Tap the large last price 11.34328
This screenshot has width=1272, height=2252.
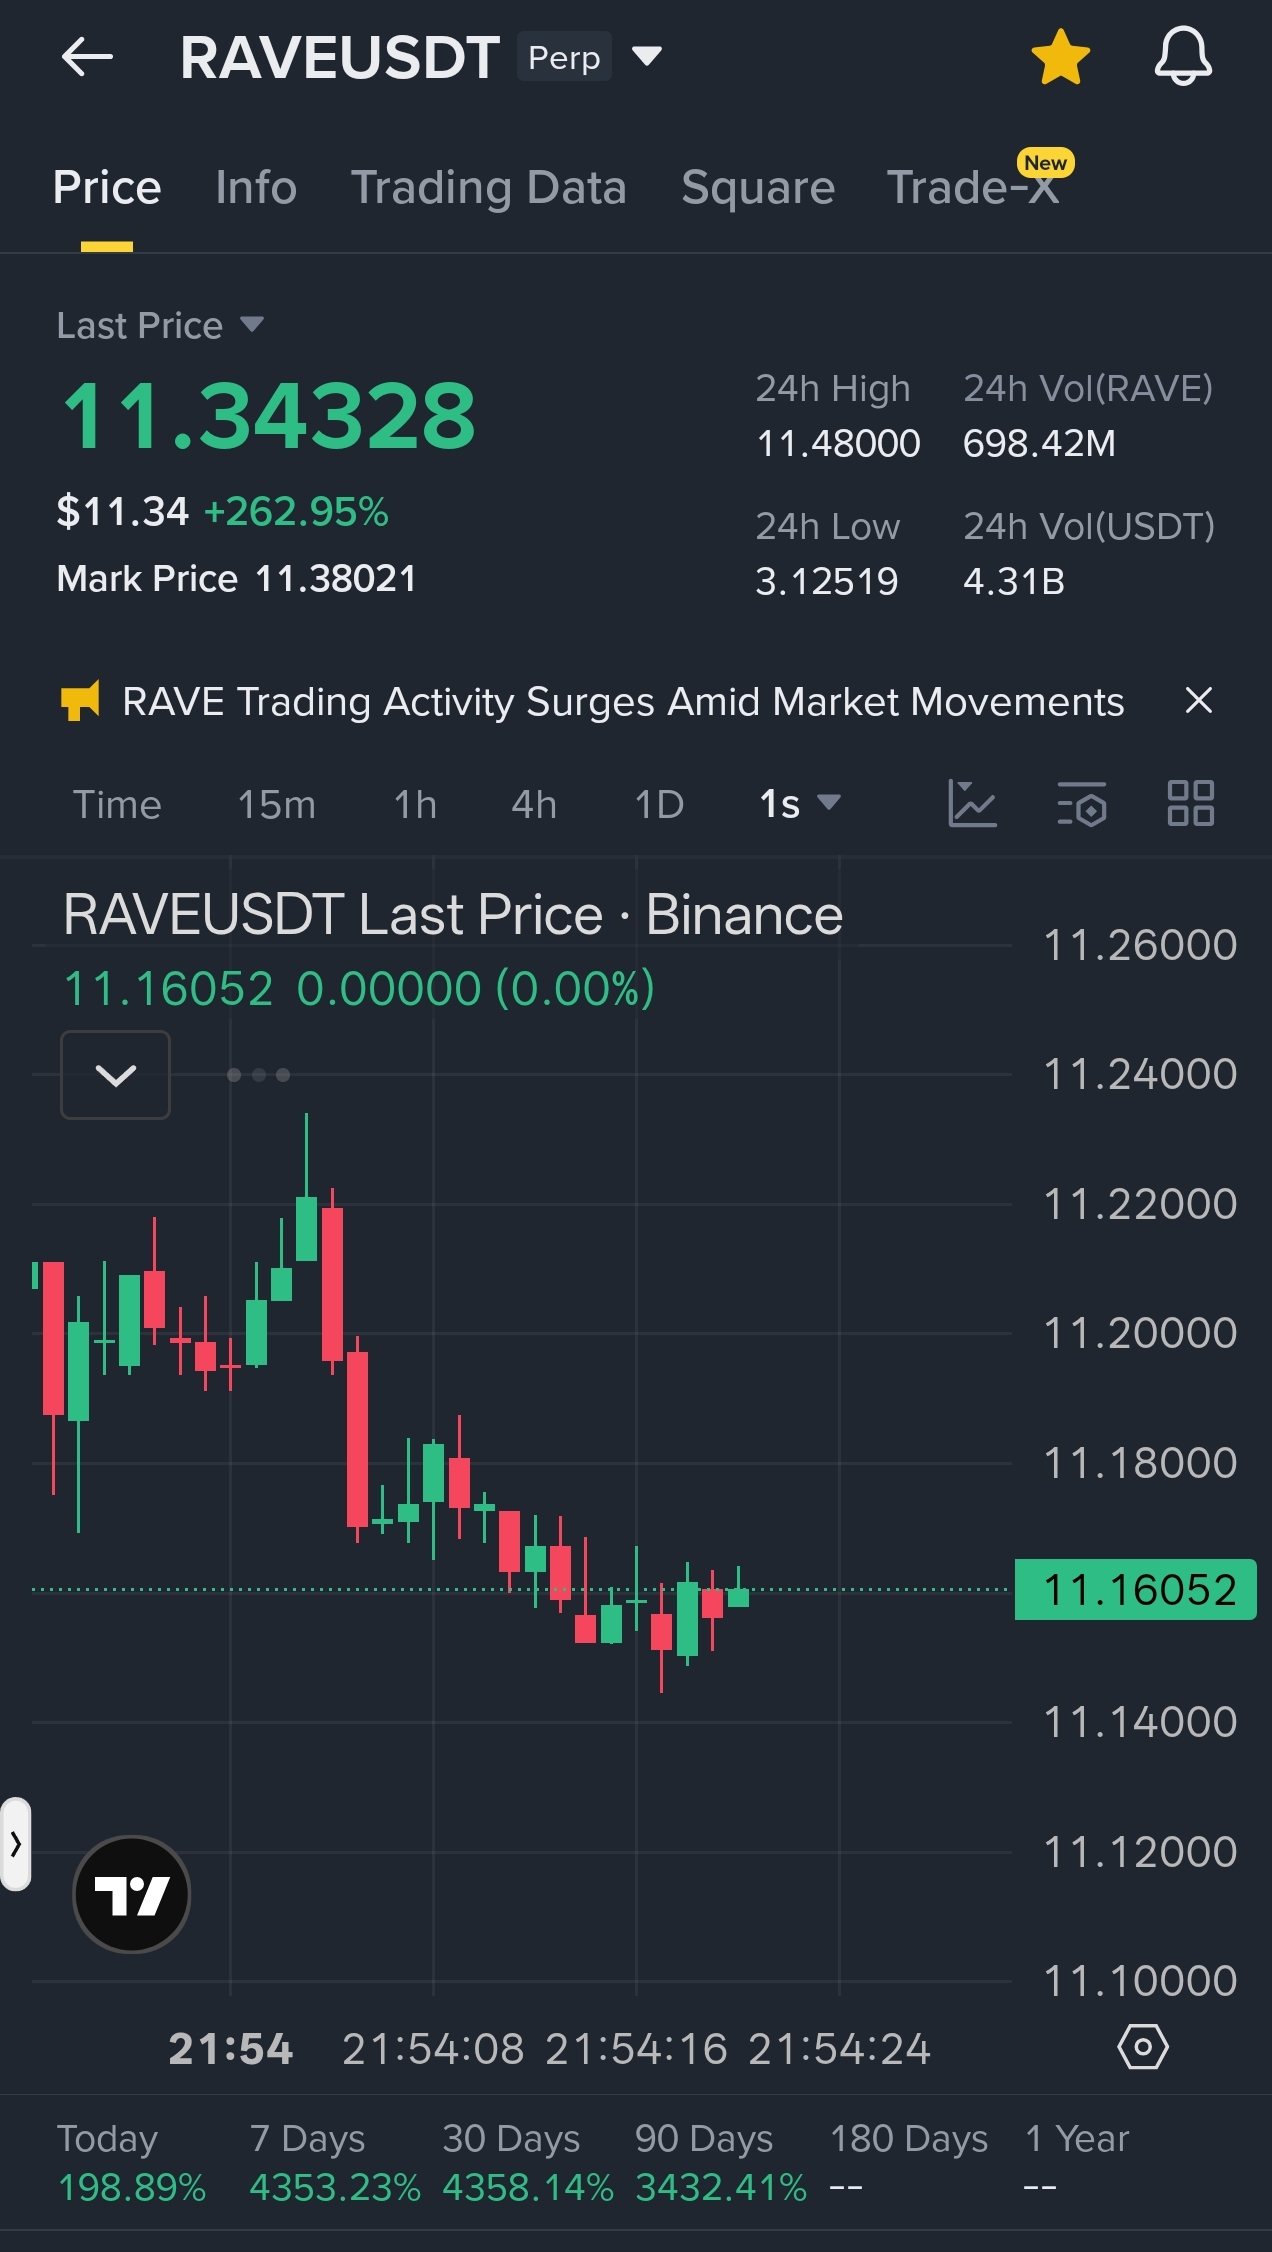click(269, 415)
